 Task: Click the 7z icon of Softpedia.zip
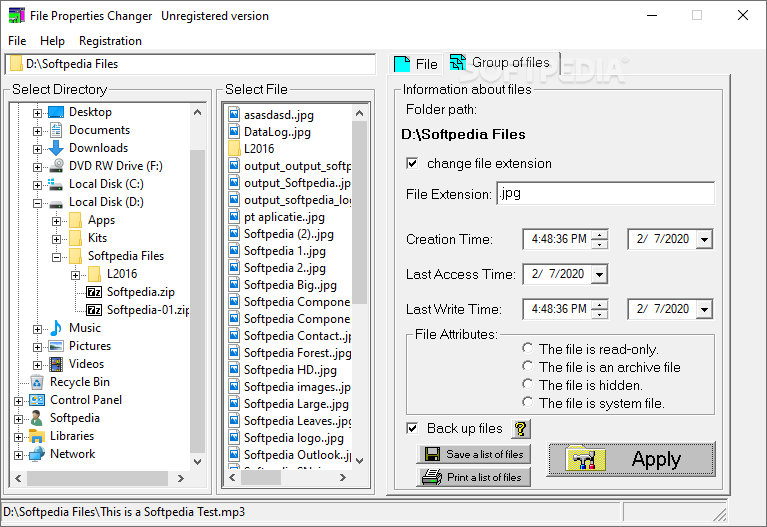point(94,292)
